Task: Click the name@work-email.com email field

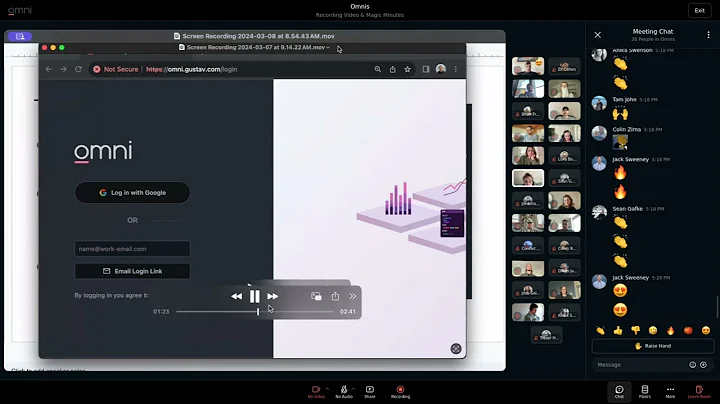Action: pos(132,249)
